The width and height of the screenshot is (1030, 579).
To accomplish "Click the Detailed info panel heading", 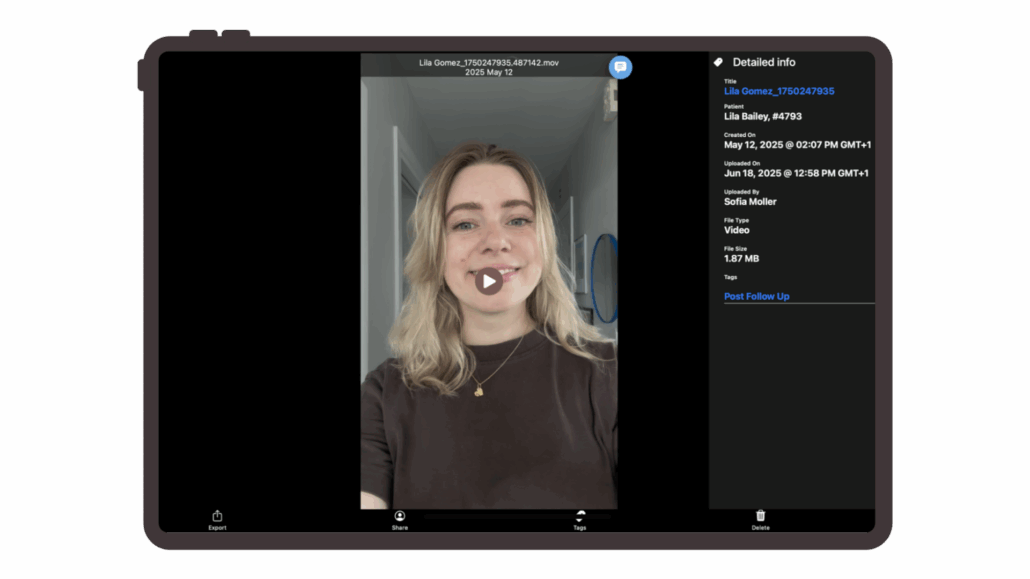I will (763, 62).
